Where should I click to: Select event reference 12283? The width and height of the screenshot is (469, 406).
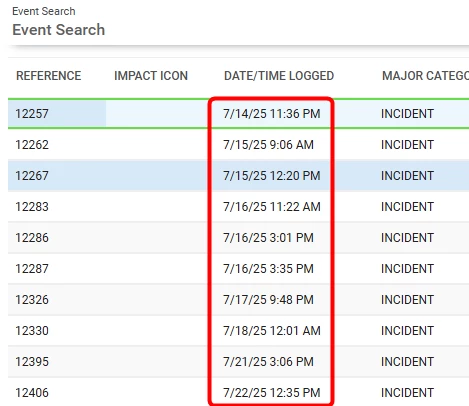coord(32,207)
